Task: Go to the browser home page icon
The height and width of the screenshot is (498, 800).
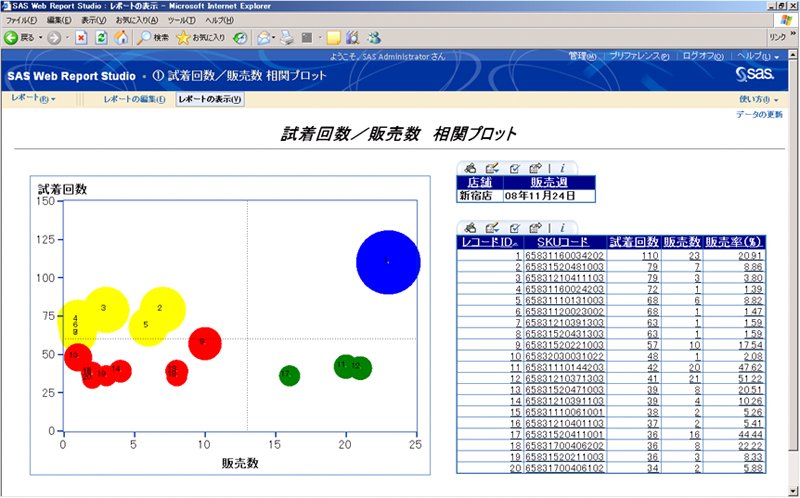Action: [x=121, y=38]
